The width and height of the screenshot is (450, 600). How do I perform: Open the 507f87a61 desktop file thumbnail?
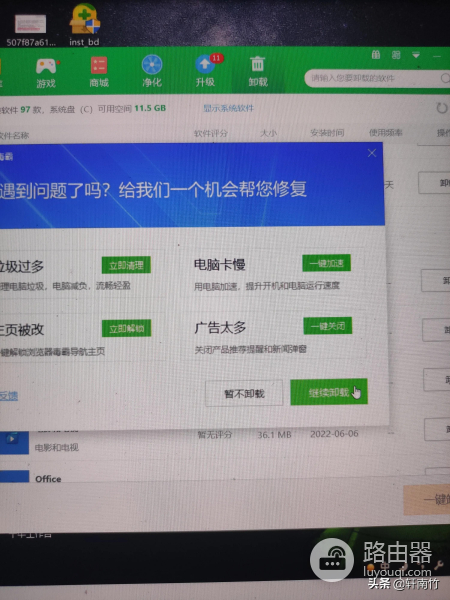pyautogui.click(x=31, y=30)
